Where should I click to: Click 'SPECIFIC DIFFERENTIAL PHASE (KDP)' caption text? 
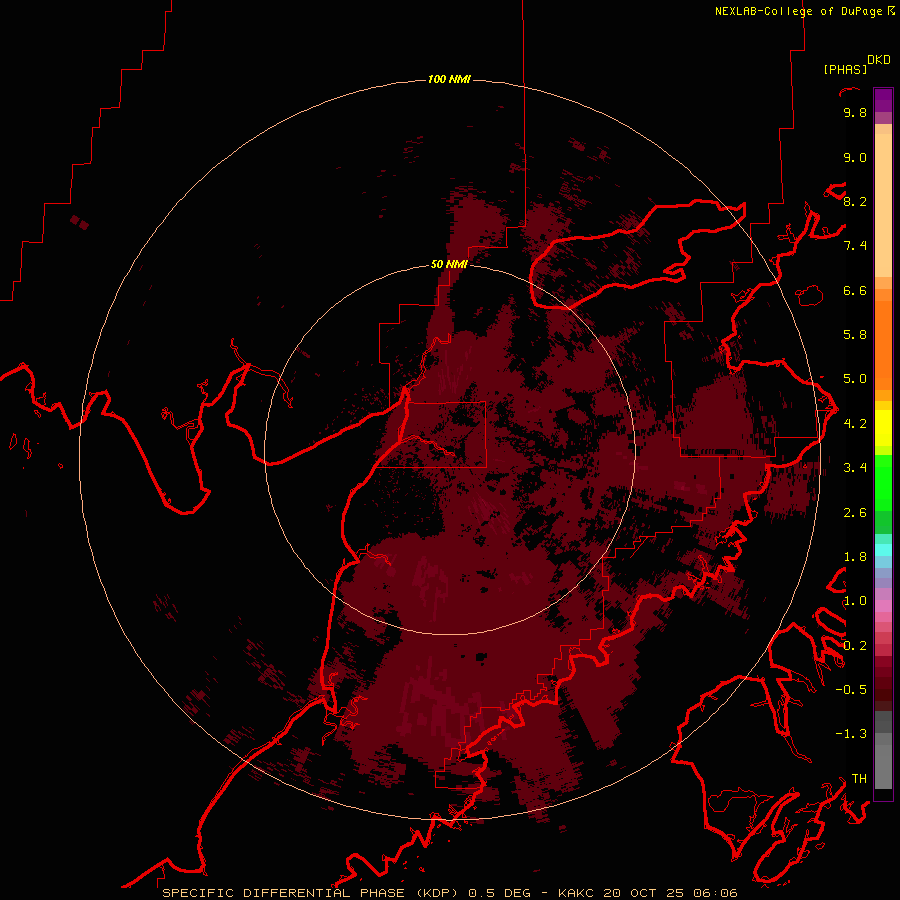[x=310, y=893]
